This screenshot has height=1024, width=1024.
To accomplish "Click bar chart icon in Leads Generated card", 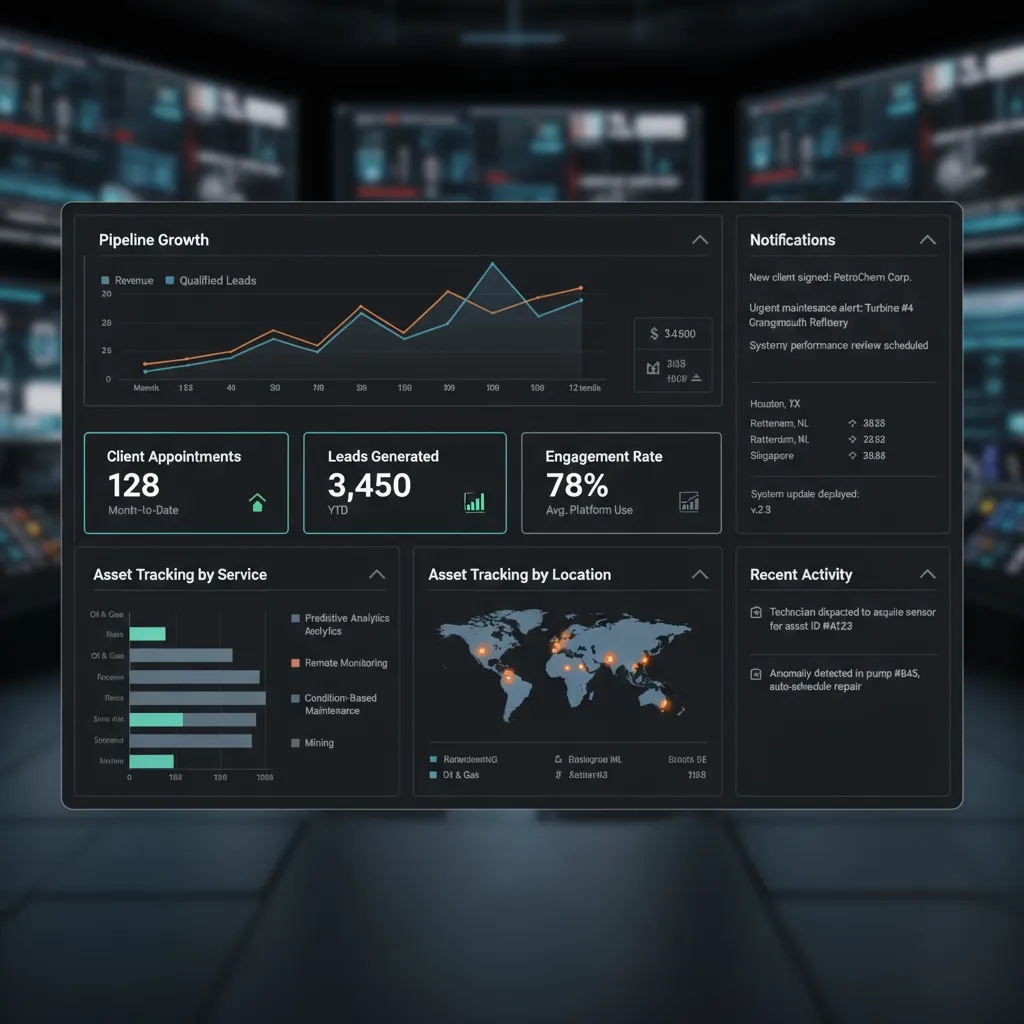I will pyautogui.click(x=474, y=502).
